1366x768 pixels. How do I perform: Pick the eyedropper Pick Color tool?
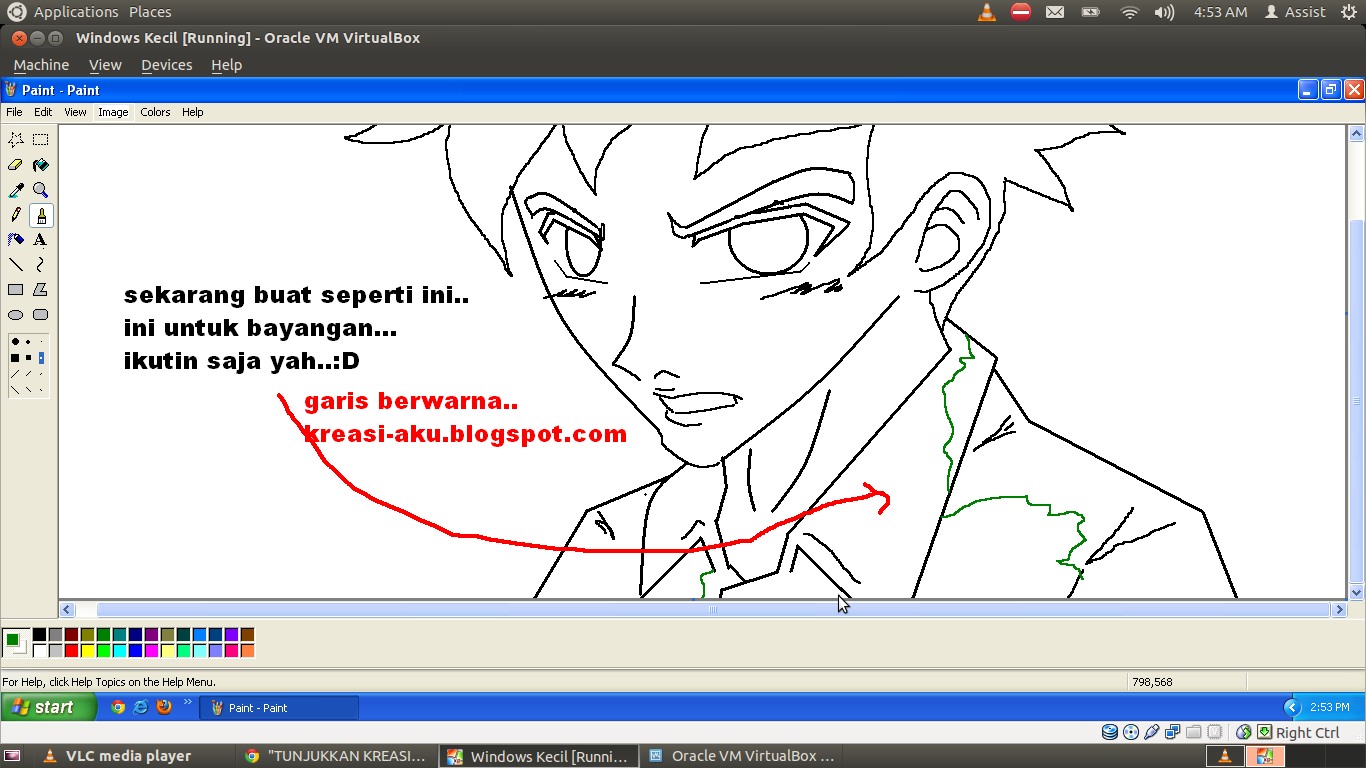pos(16,190)
